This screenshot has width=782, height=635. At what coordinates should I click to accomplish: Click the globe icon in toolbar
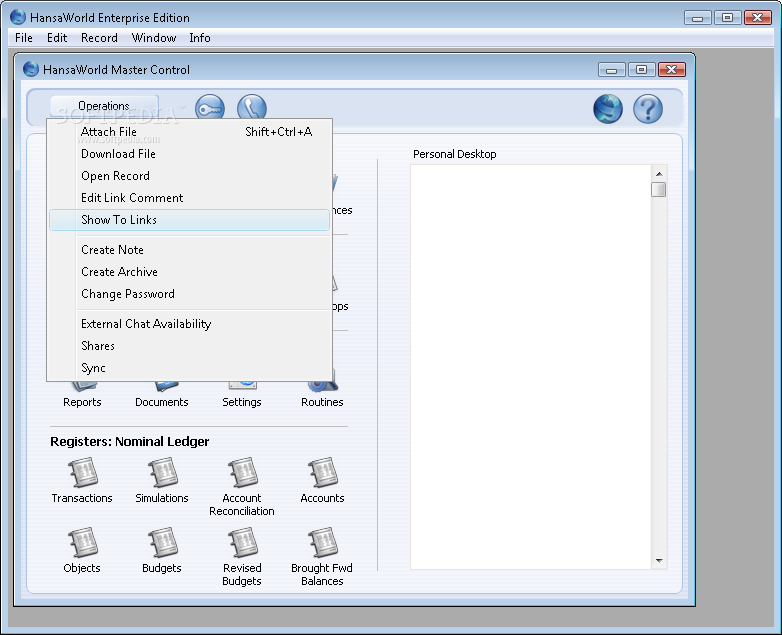point(608,109)
